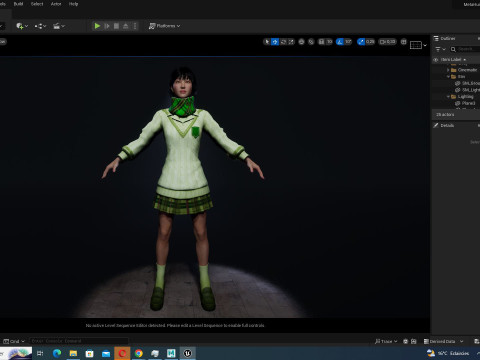Image resolution: width=480 pixels, height=360 pixels.
Task: Activate the Translate (move) gizmo tool
Action: click(x=275, y=42)
